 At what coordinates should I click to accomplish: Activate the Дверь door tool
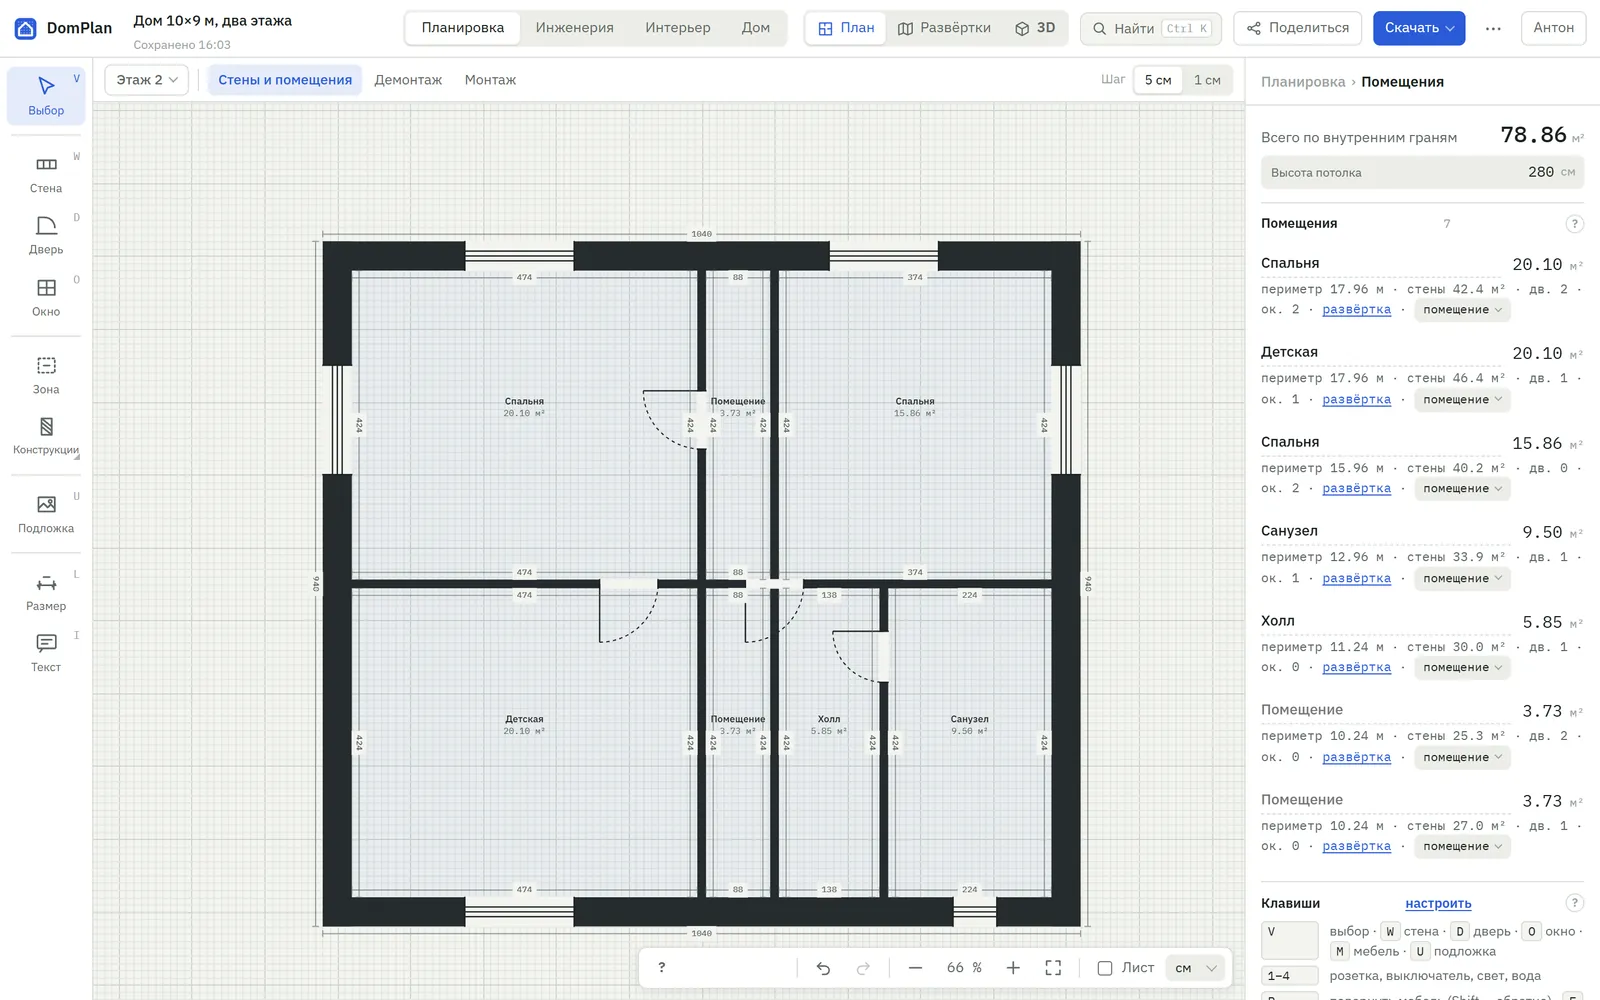point(46,236)
